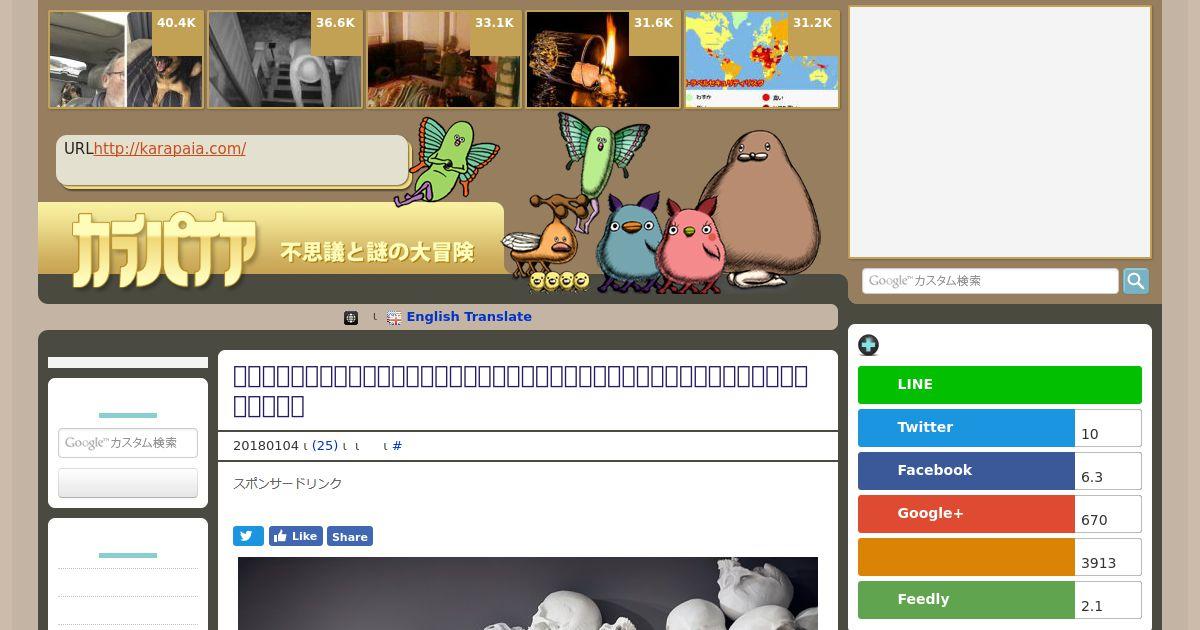Follow the http://karapaia.com/ URL link
The width and height of the screenshot is (1200, 630).
click(x=169, y=149)
